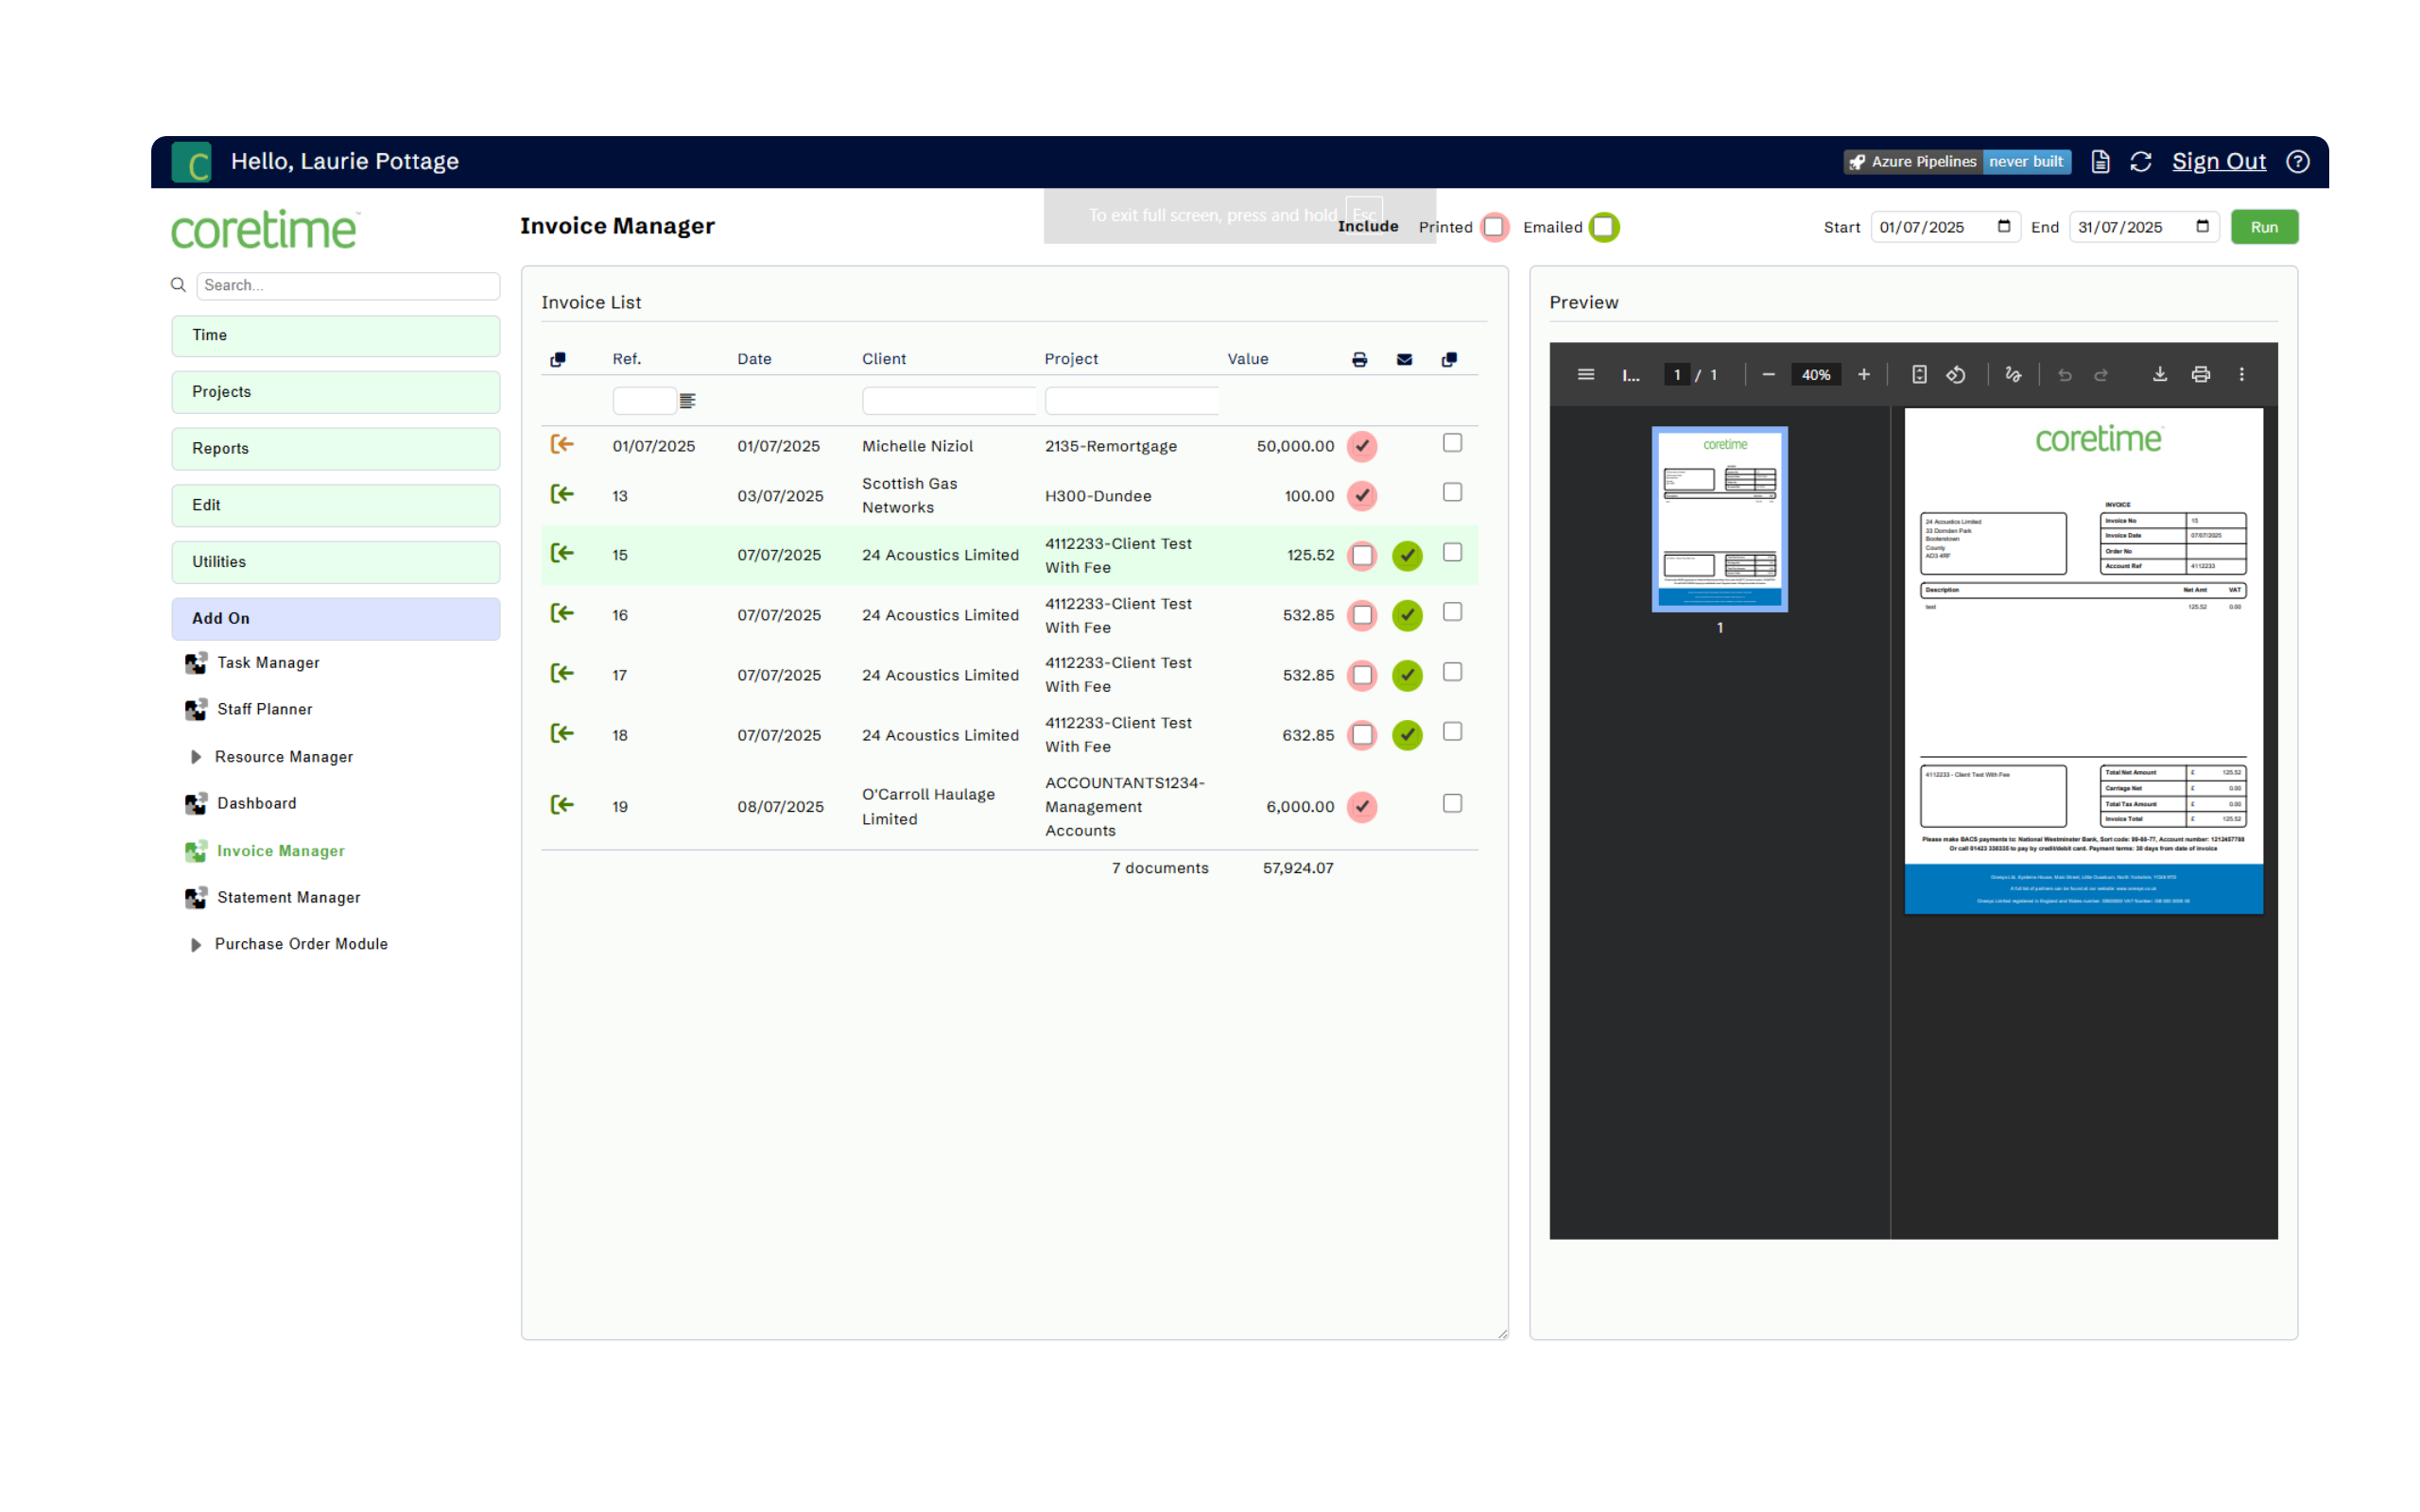The height and width of the screenshot is (1512, 2420).
Task: Rotate the invoice page in preview
Action: [x=1957, y=374]
